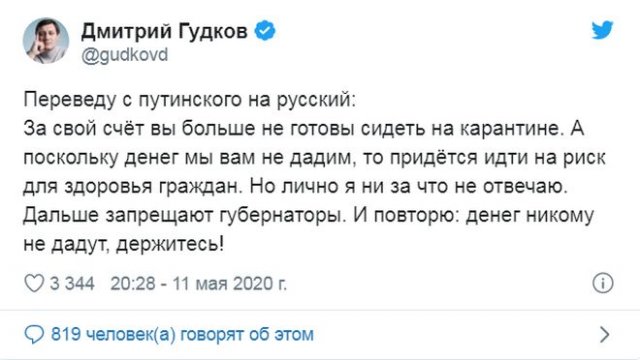Open the Дмитрий Гудков profile name
The image size is (640, 360).
[x=164, y=31]
